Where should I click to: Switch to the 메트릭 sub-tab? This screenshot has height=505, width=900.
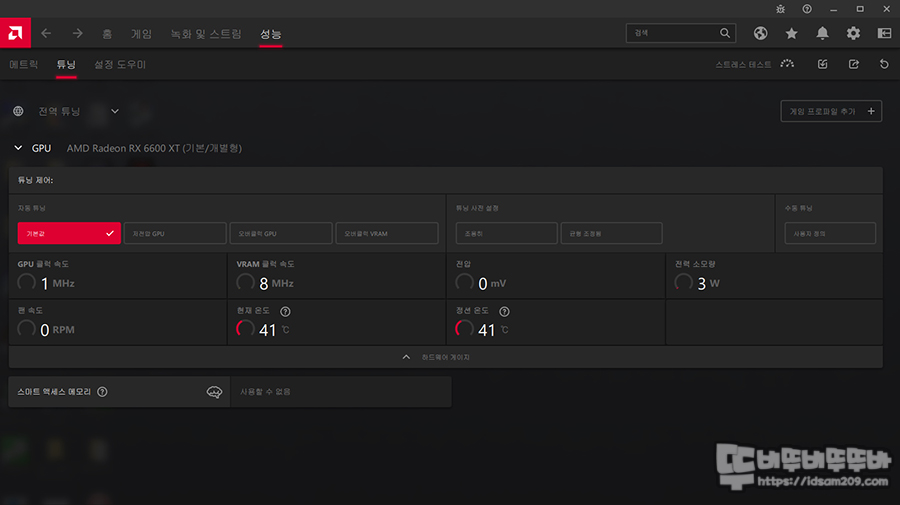pos(24,64)
